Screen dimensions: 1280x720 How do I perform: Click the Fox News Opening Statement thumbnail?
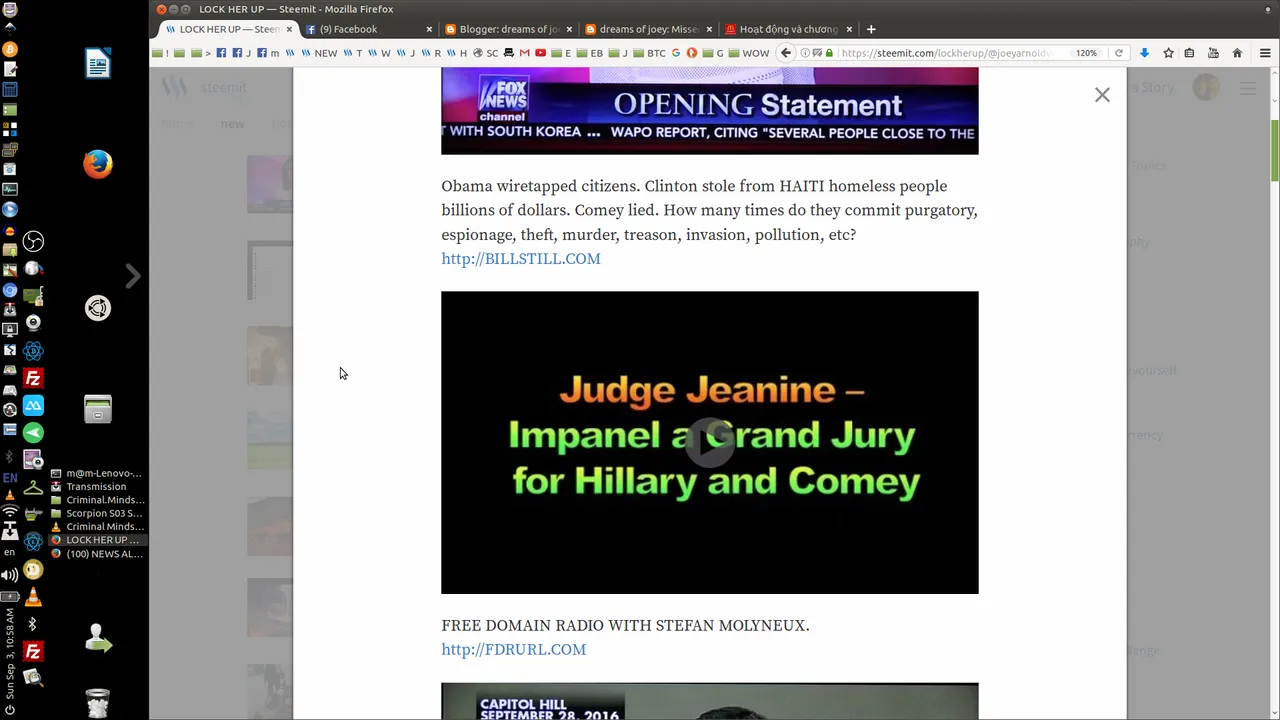(710, 111)
